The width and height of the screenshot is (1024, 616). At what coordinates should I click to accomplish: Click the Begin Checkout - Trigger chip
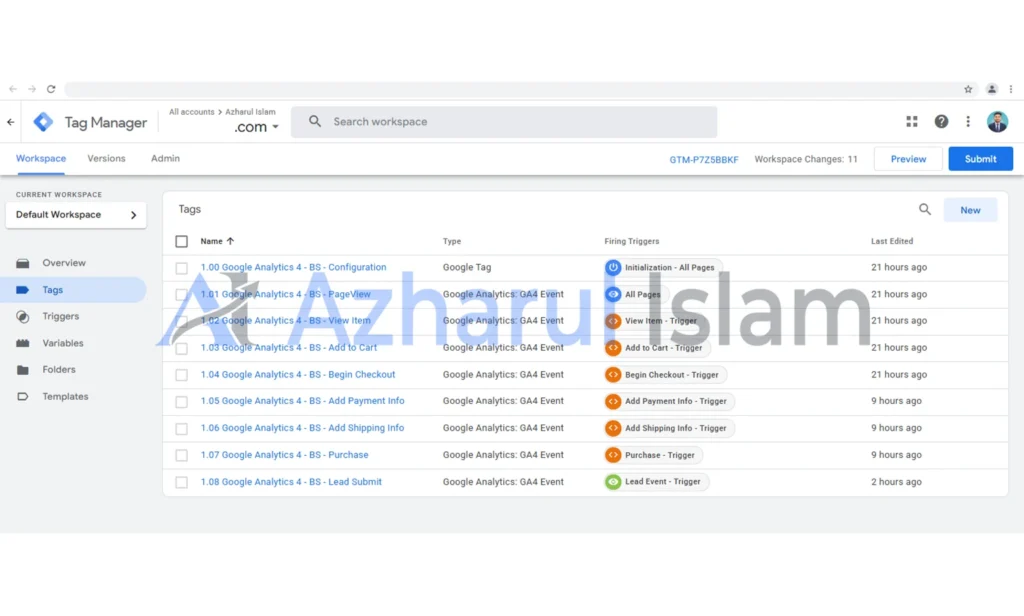point(665,375)
